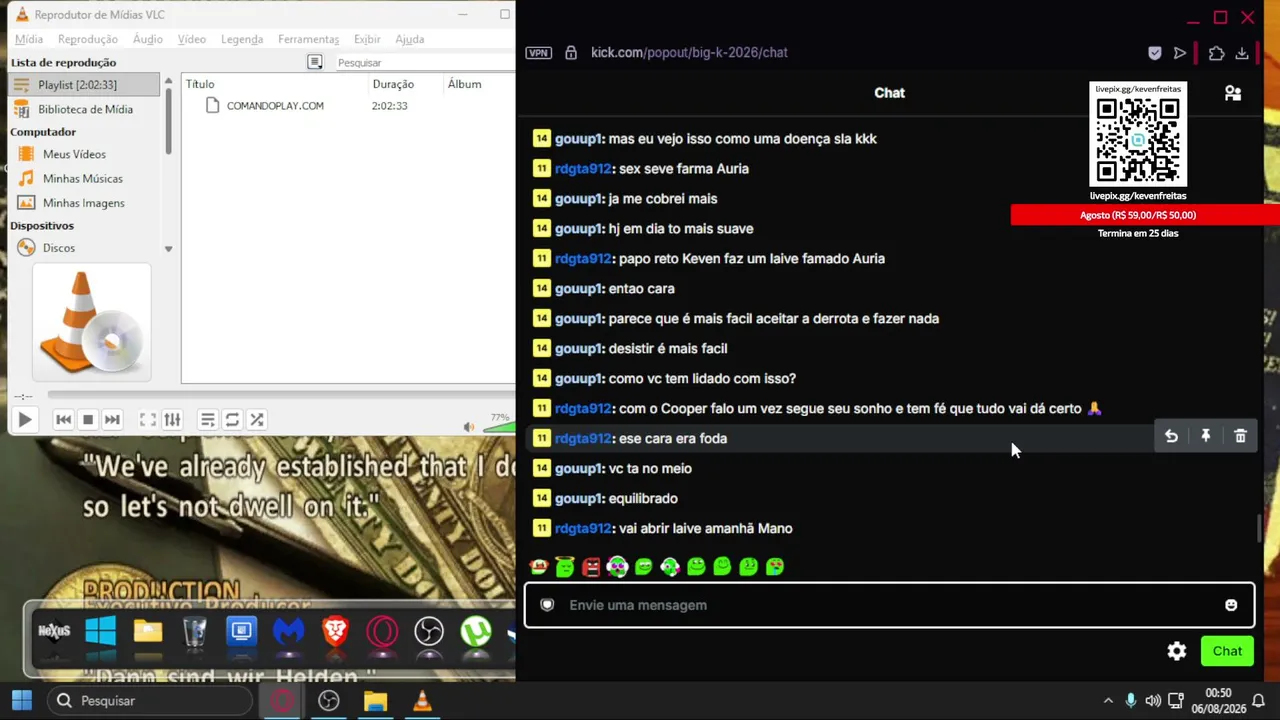This screenshot has height=720, width=1280.
Task: Expand hidden system tray icons chevron
Action: [x=1107, y=701]
